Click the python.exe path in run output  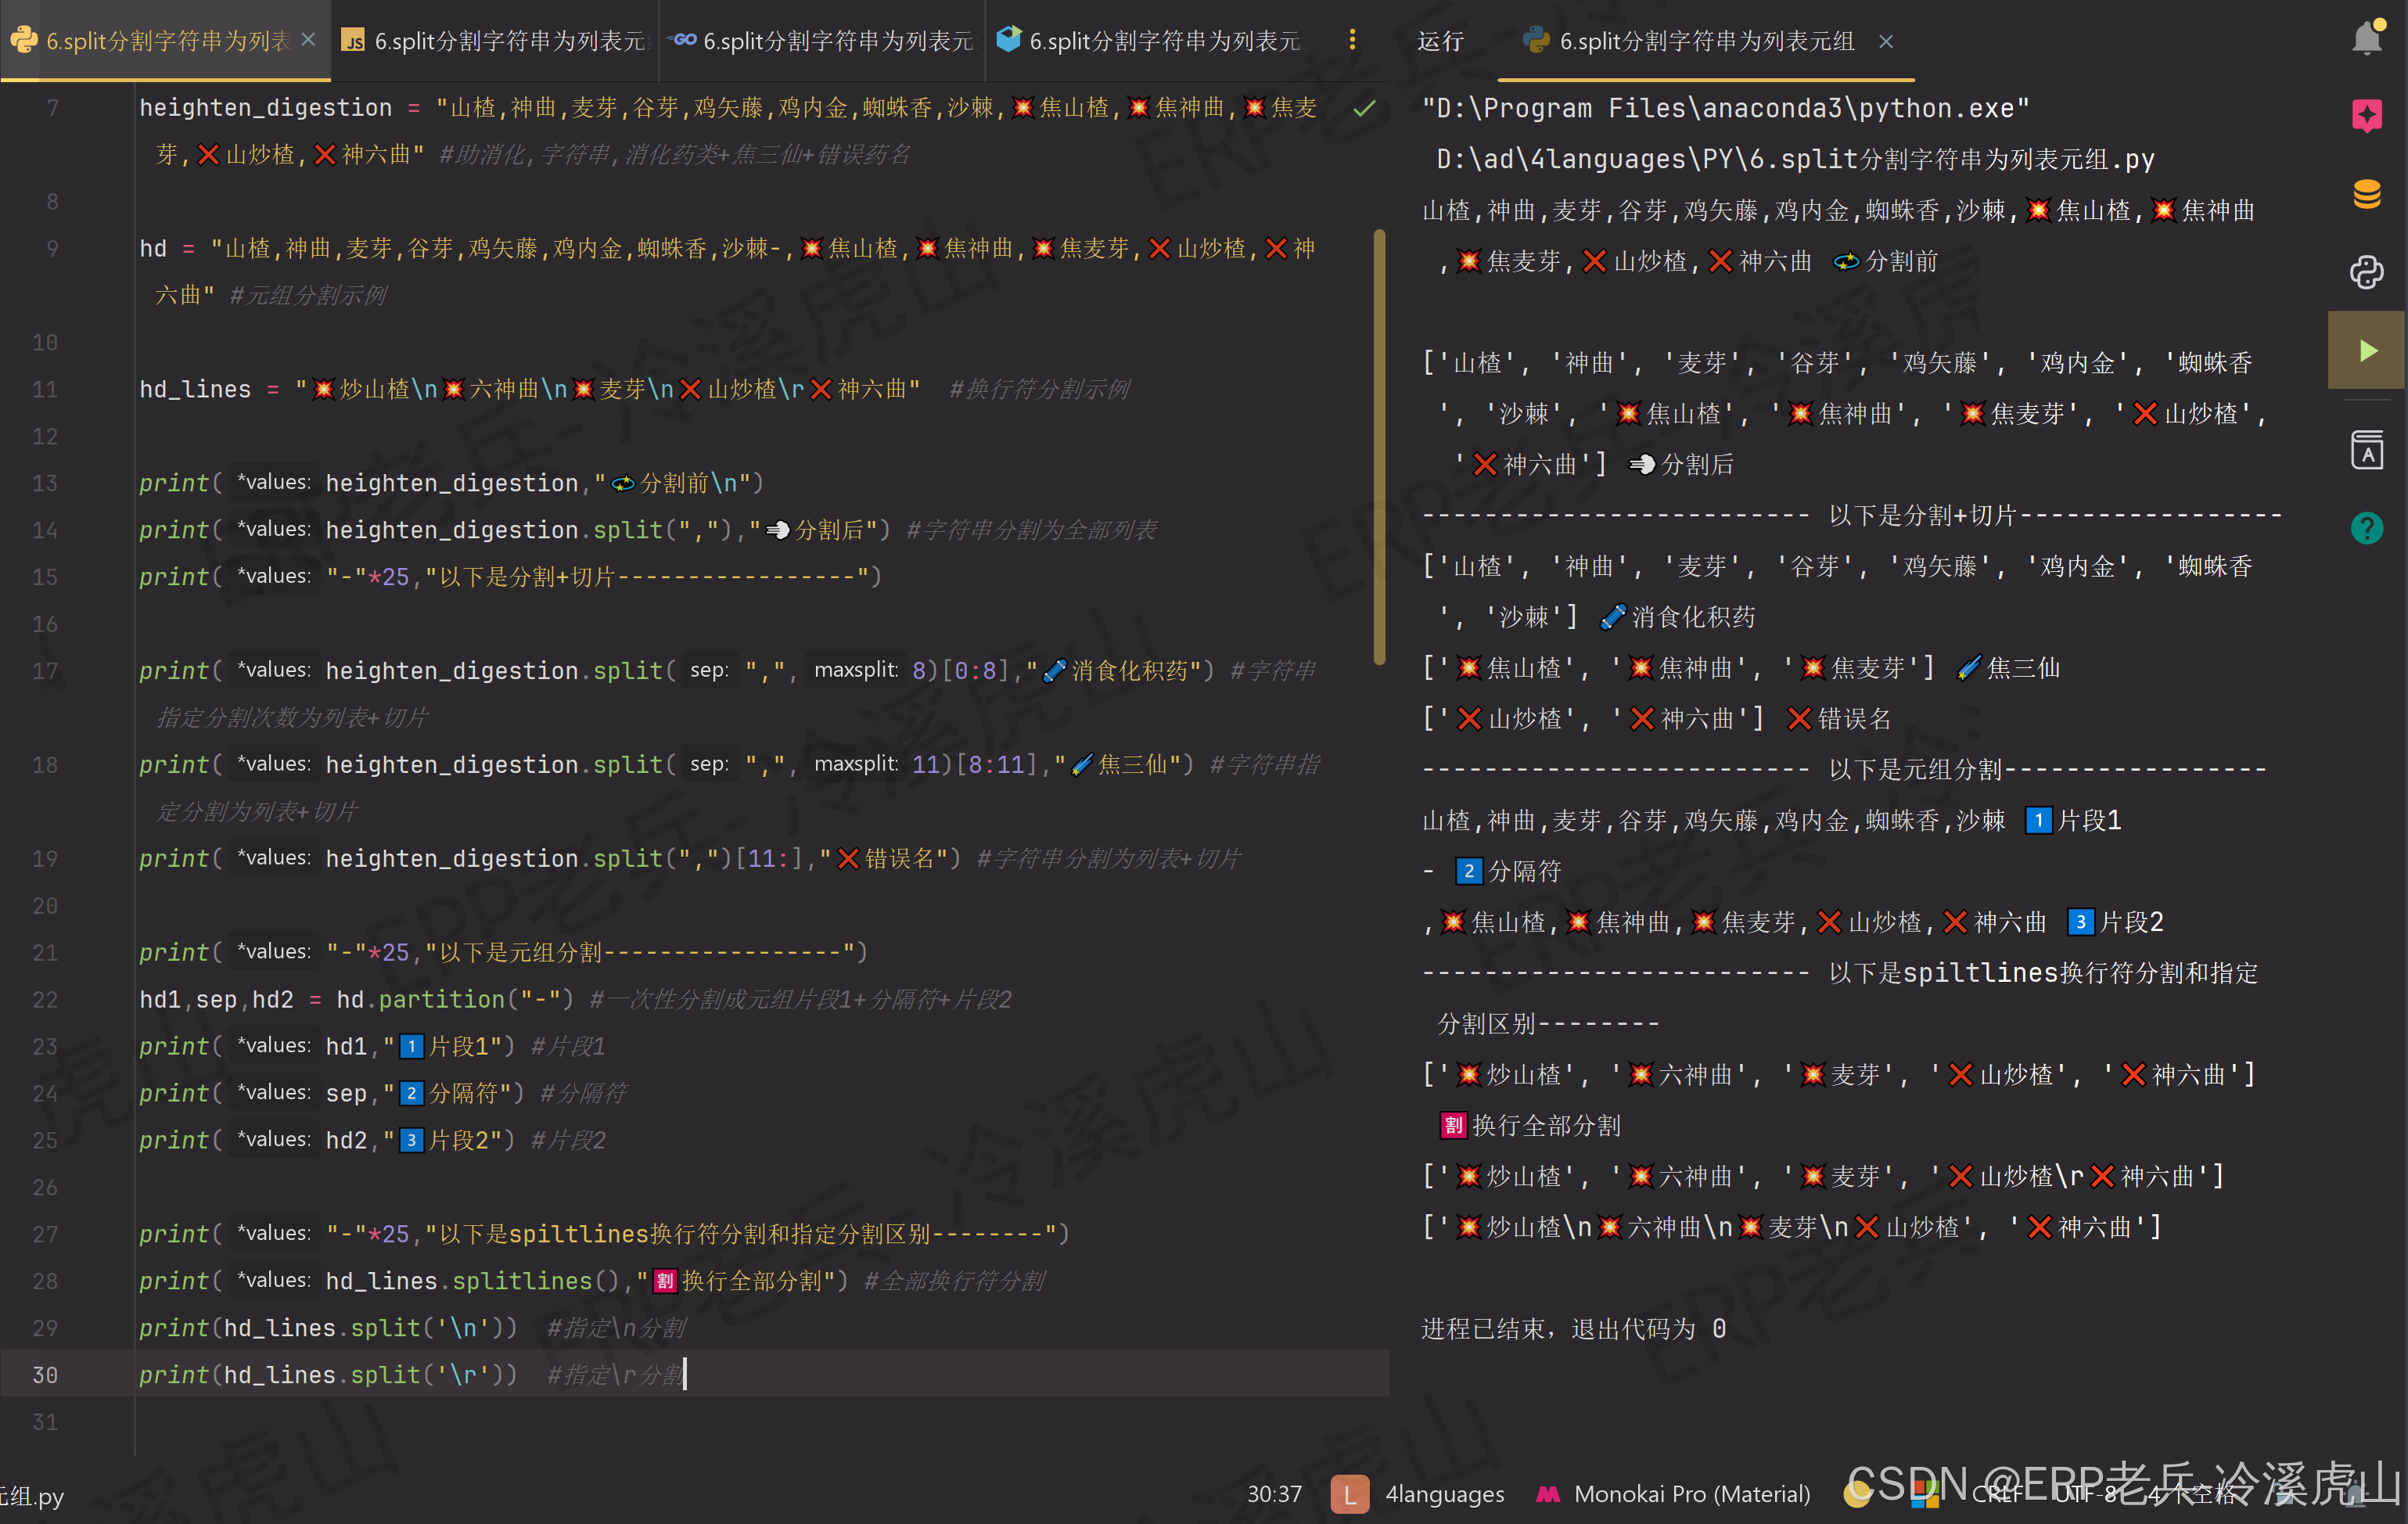[1726, 108]
